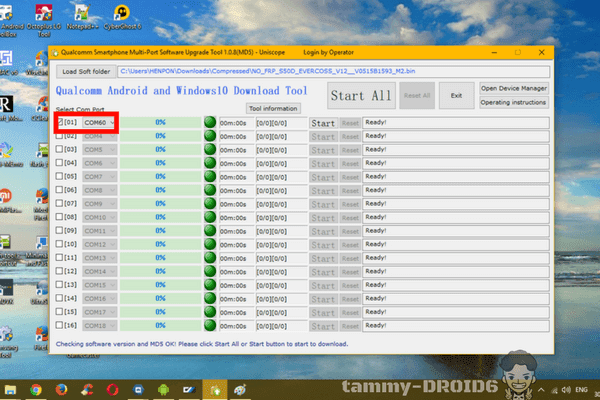Click the Start All button
600x400 pixels.
[361, 95]
